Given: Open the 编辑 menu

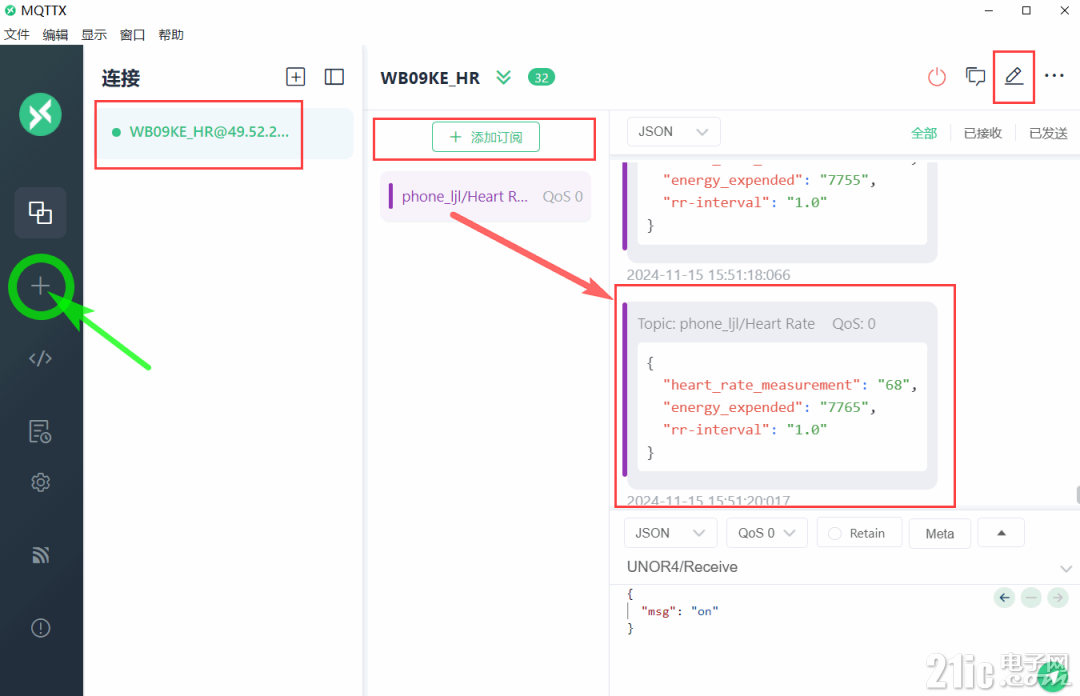Looking at the screenshot, I should [x=55, y=34].
